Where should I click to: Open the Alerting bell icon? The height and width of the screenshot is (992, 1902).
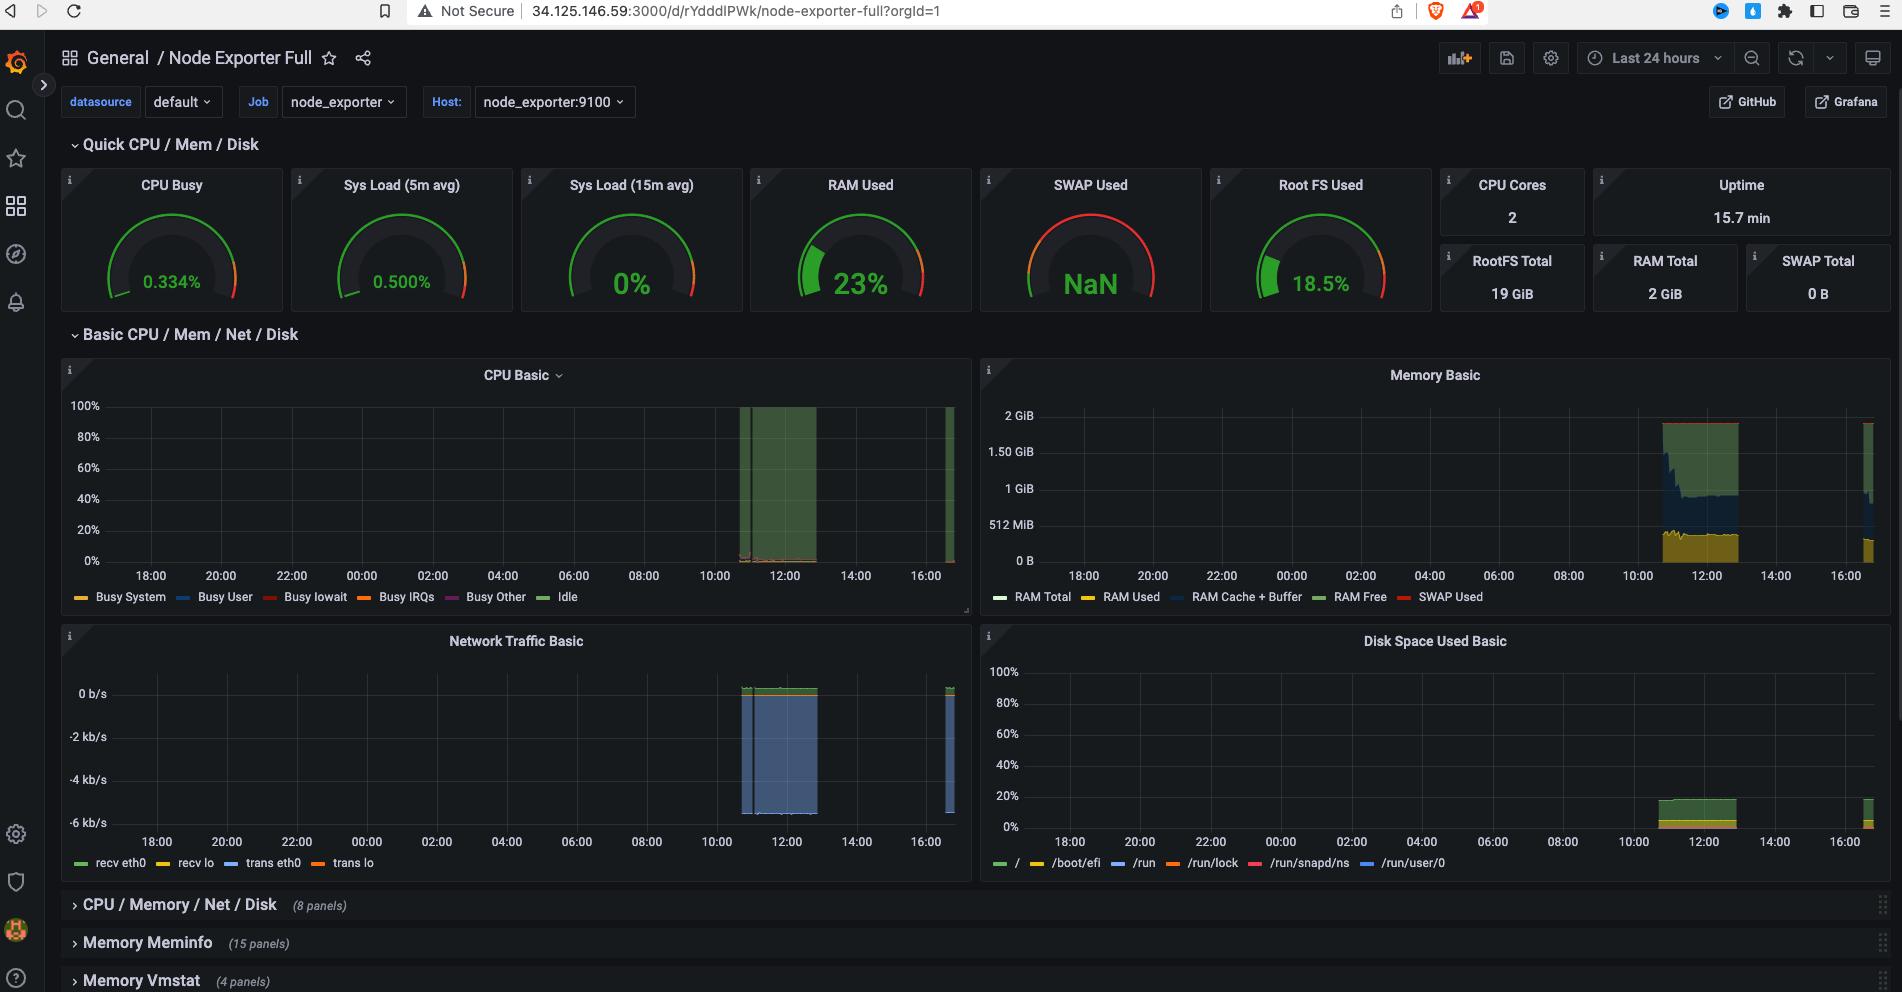click(x=16, y=303)
